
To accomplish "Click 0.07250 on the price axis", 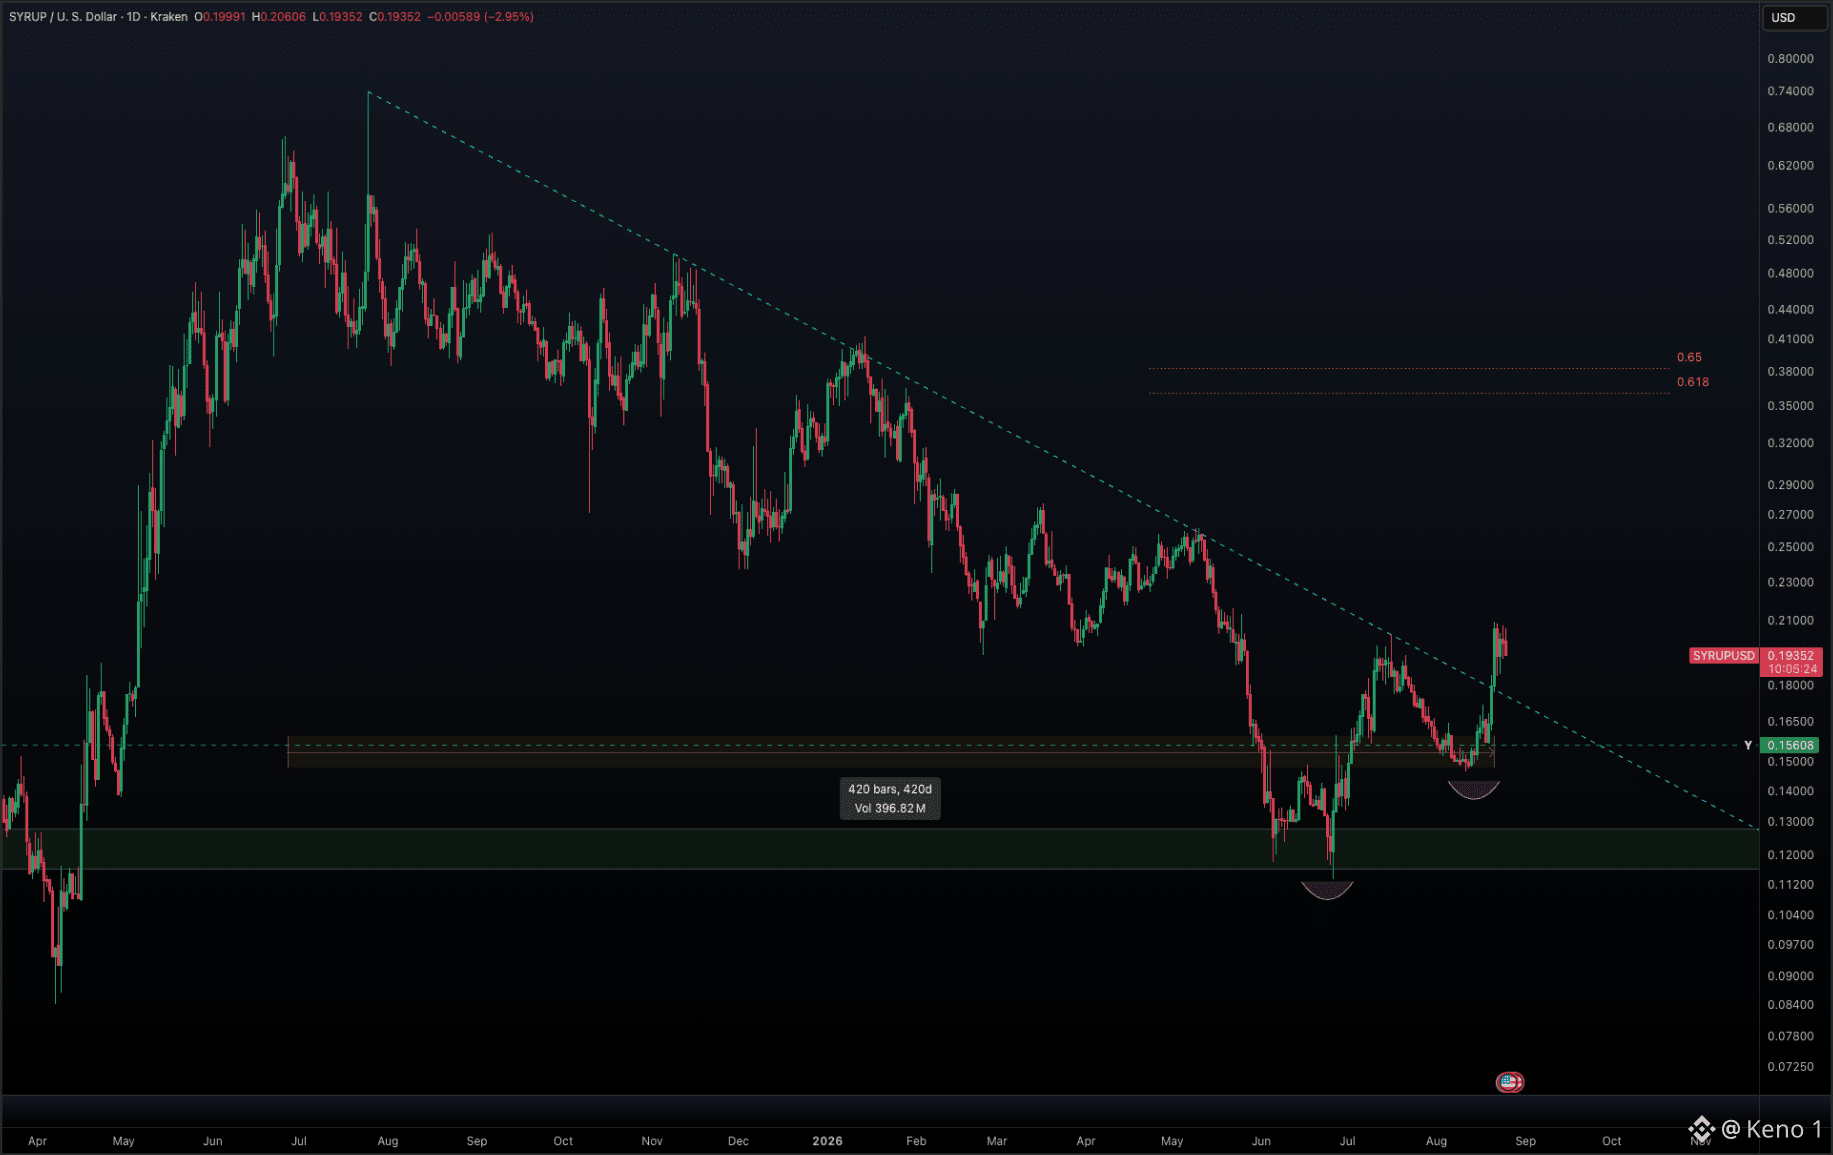I will (1790, 1067).
